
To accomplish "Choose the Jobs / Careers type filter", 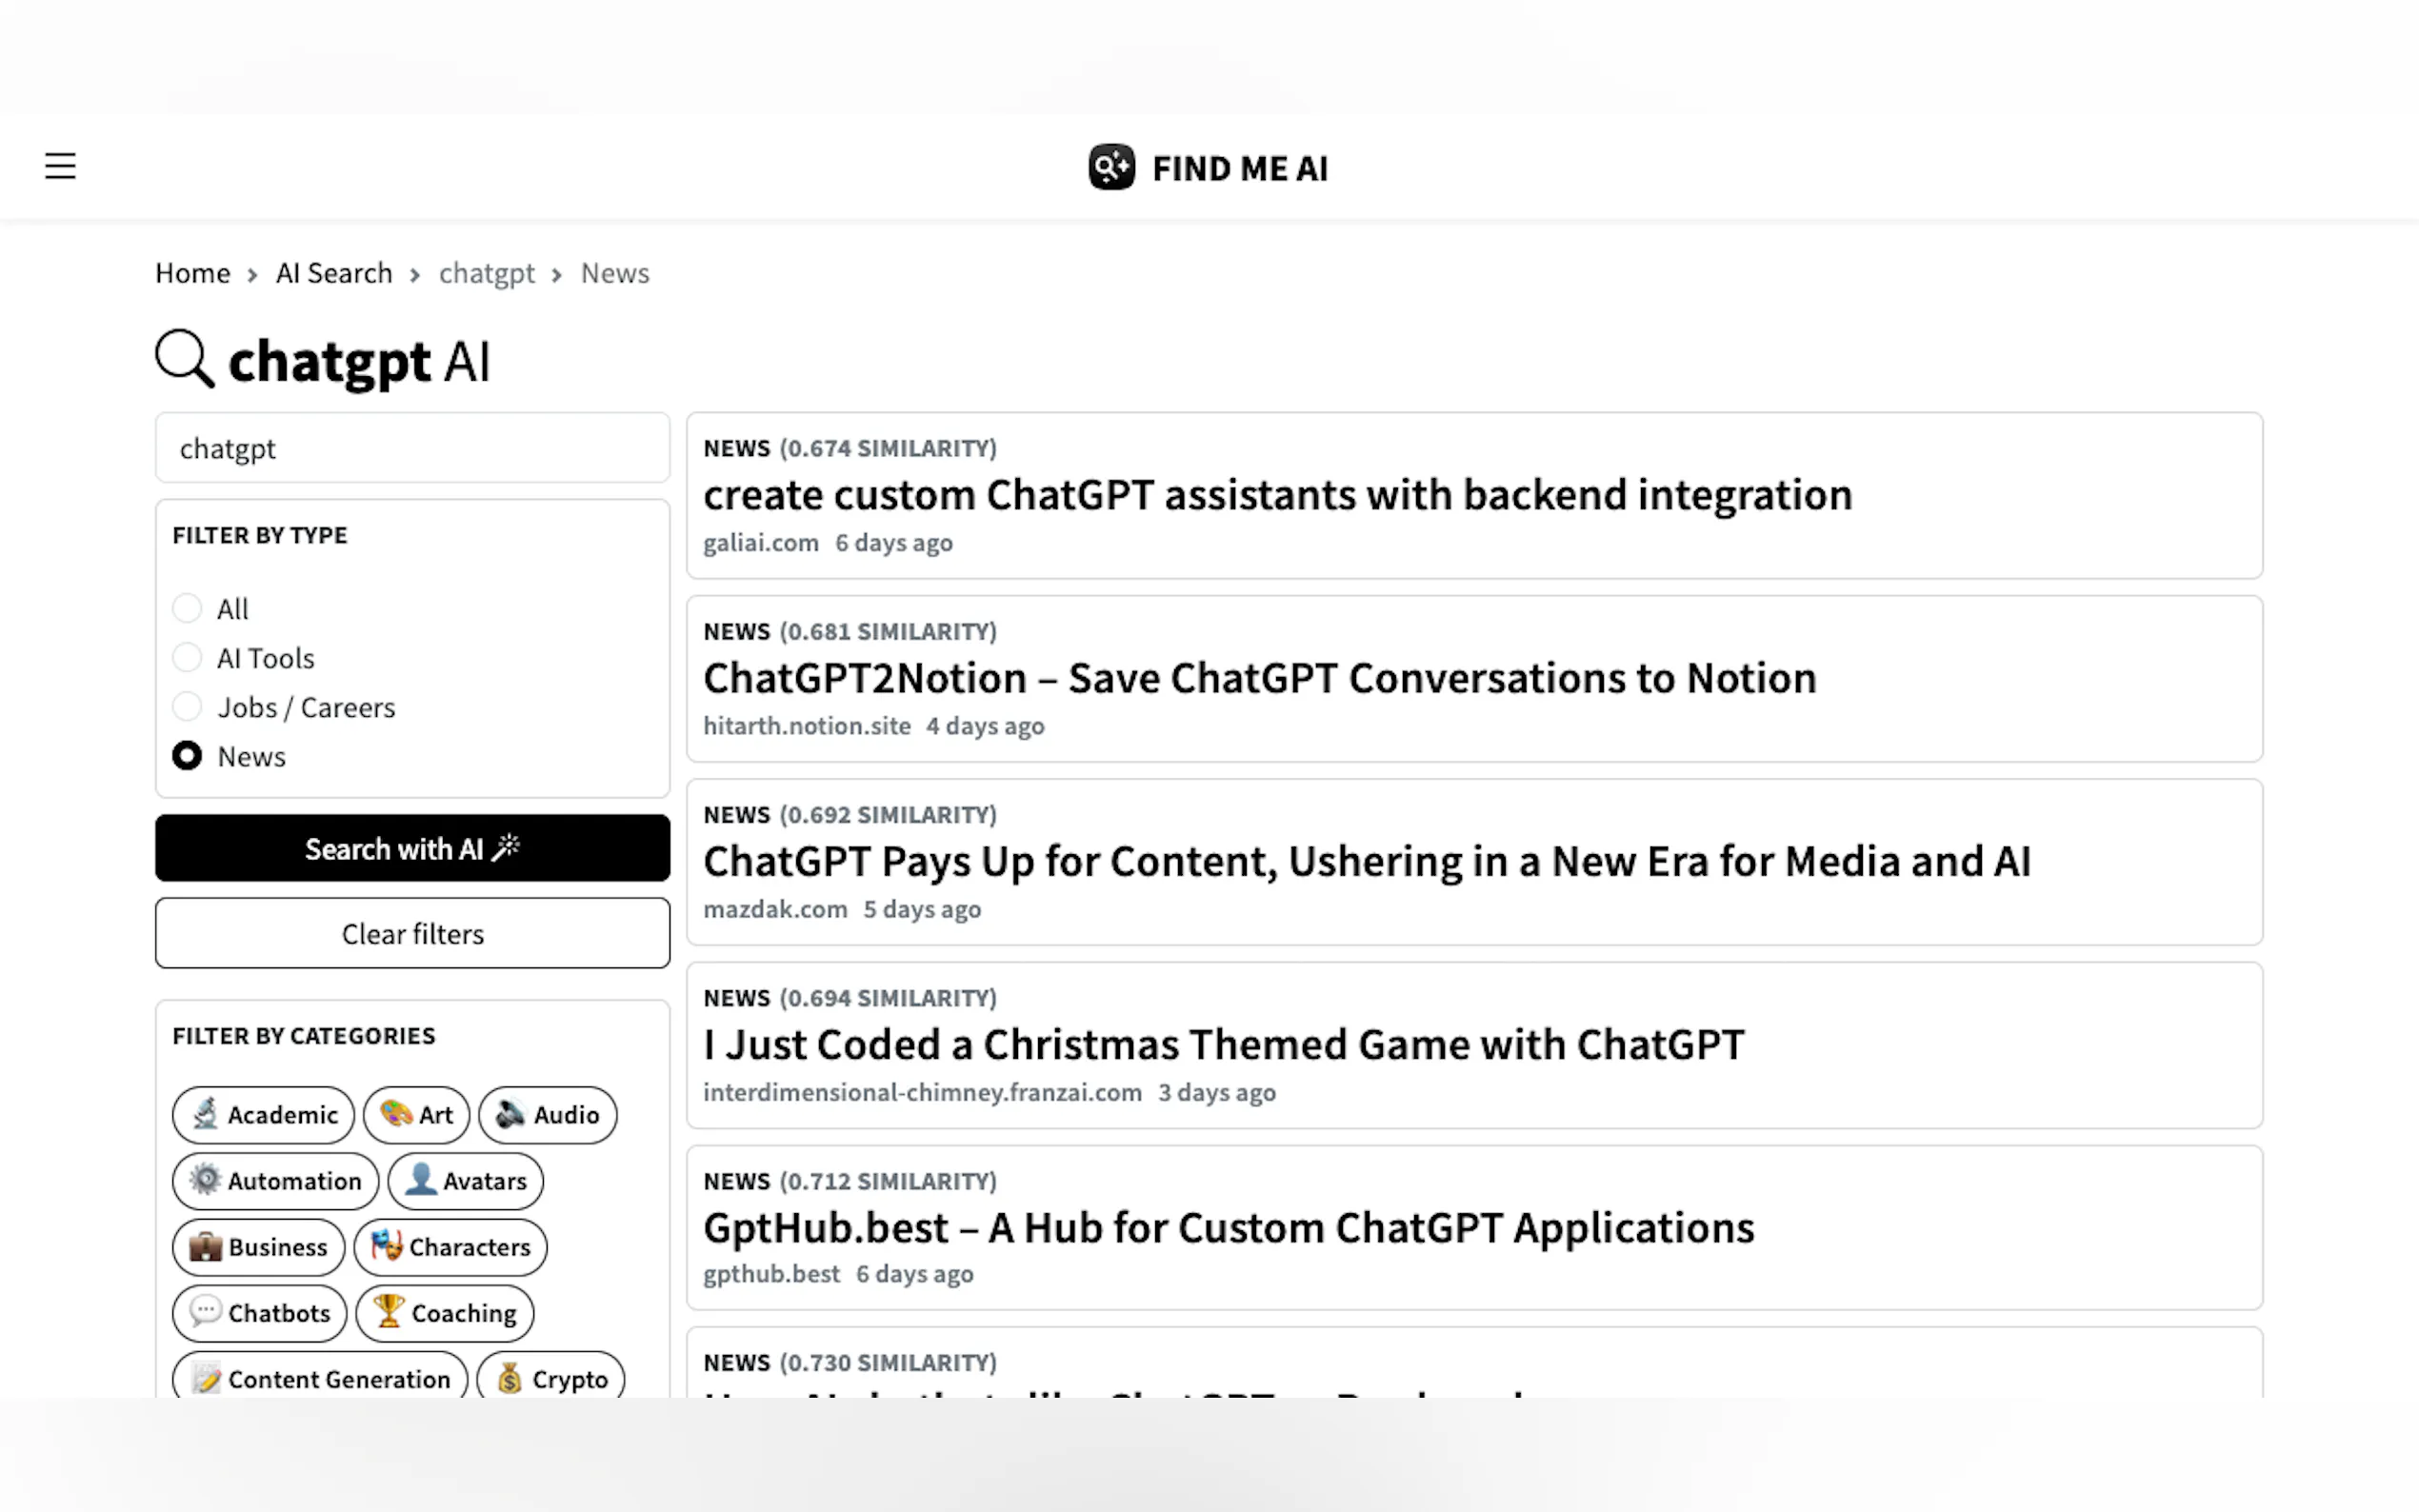I will tap(187, 707).
